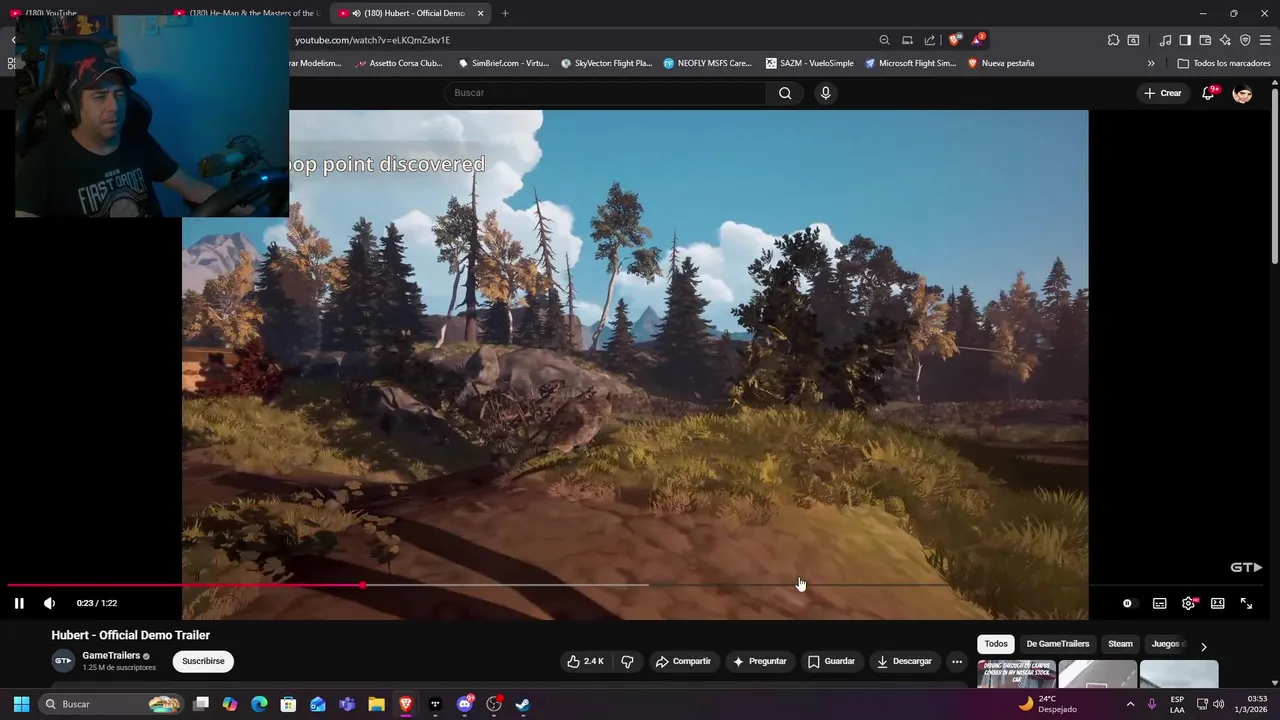Focus the YouTube Buscar search field

click(x=608, y=93)
